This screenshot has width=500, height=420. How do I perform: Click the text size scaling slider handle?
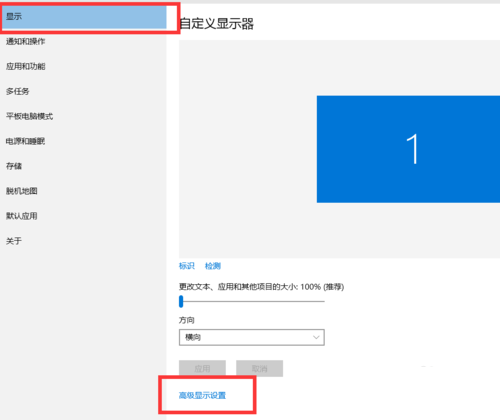point(181,301)
